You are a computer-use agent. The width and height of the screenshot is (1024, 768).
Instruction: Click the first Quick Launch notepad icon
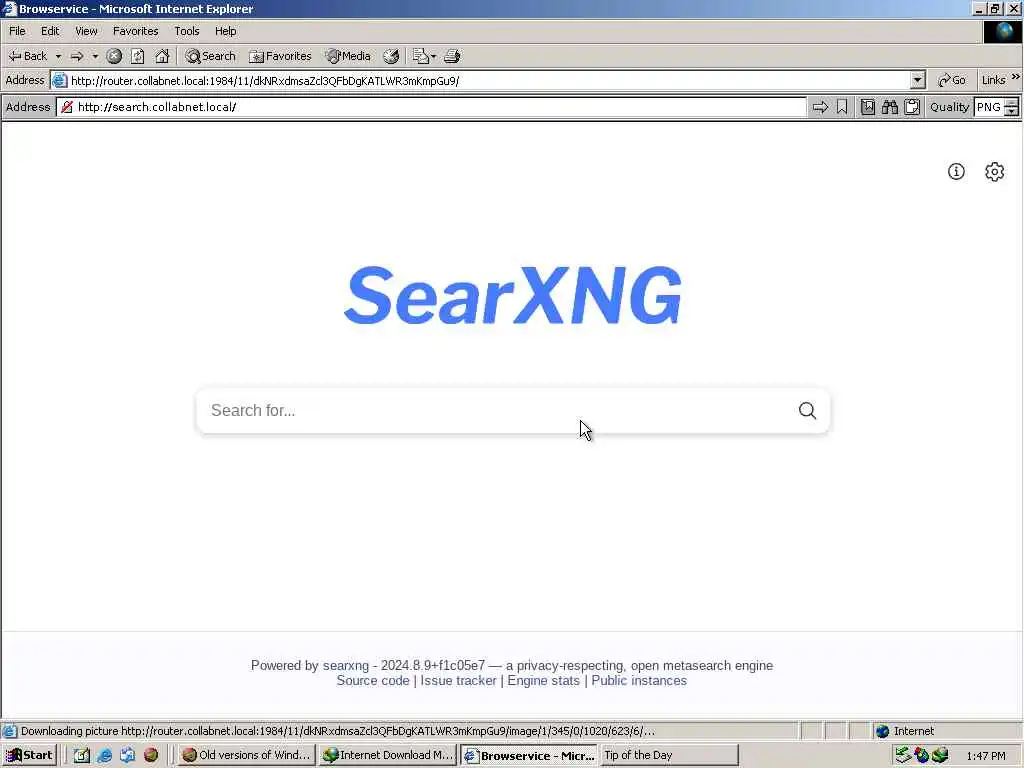[x=82, y=755]
